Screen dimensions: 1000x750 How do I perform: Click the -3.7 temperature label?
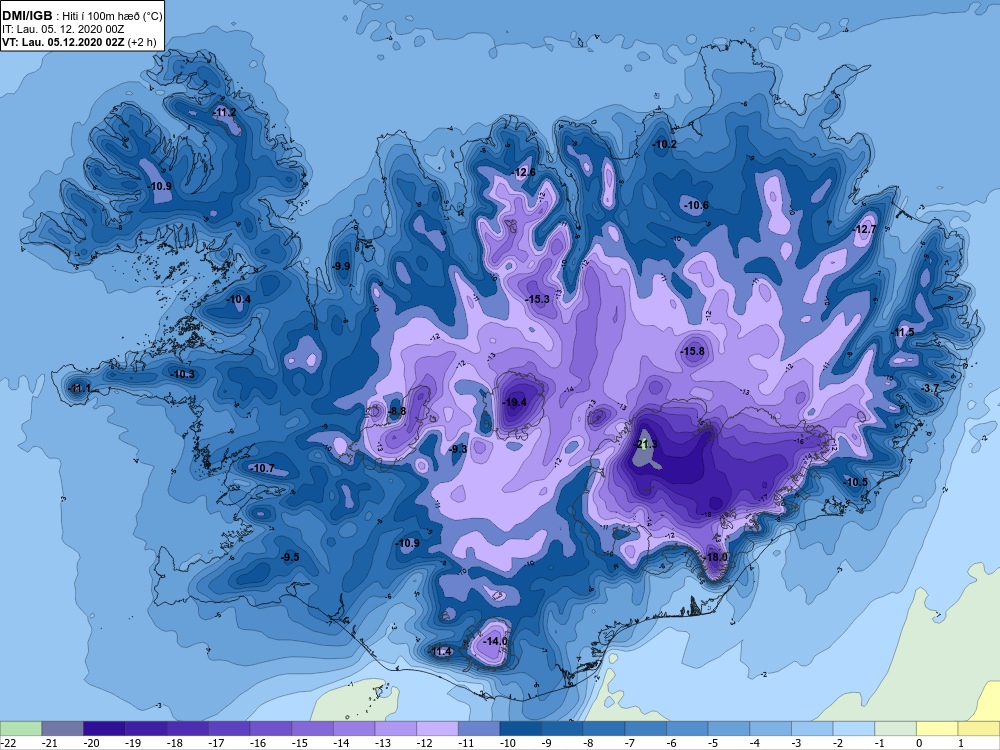click(930, 388)
